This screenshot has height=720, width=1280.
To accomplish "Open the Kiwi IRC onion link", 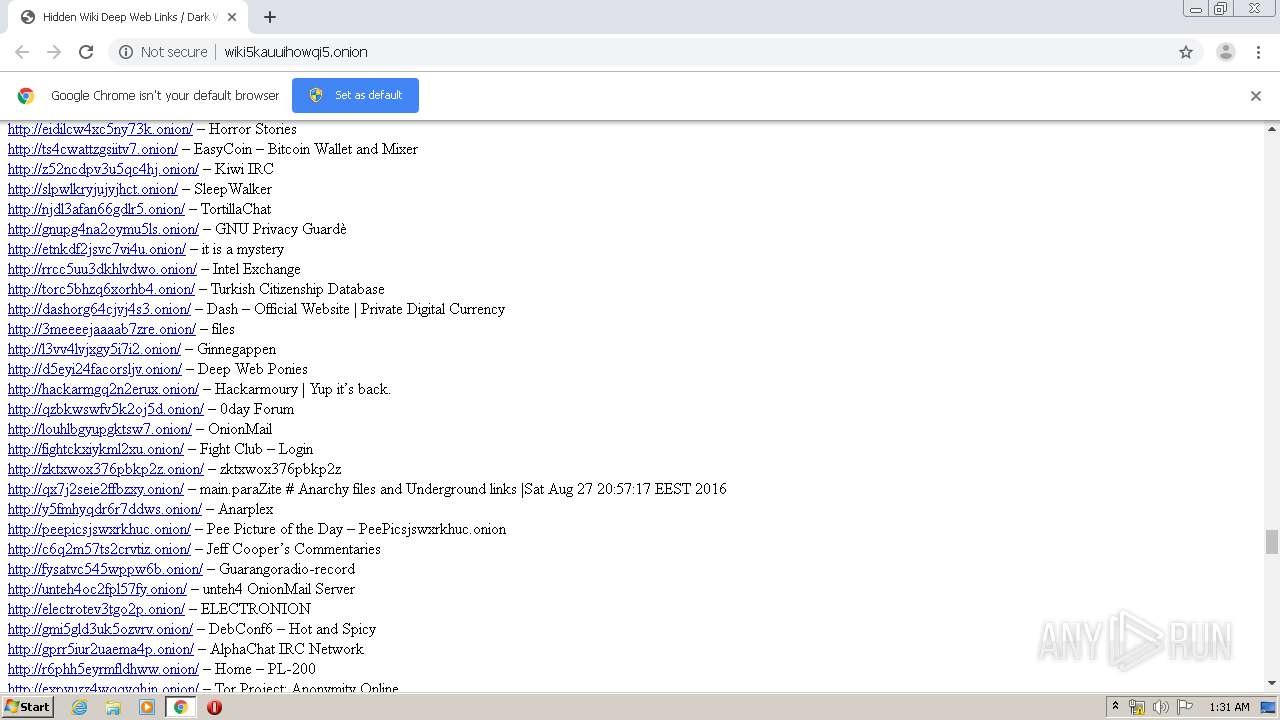I will (x=103, y=169).
